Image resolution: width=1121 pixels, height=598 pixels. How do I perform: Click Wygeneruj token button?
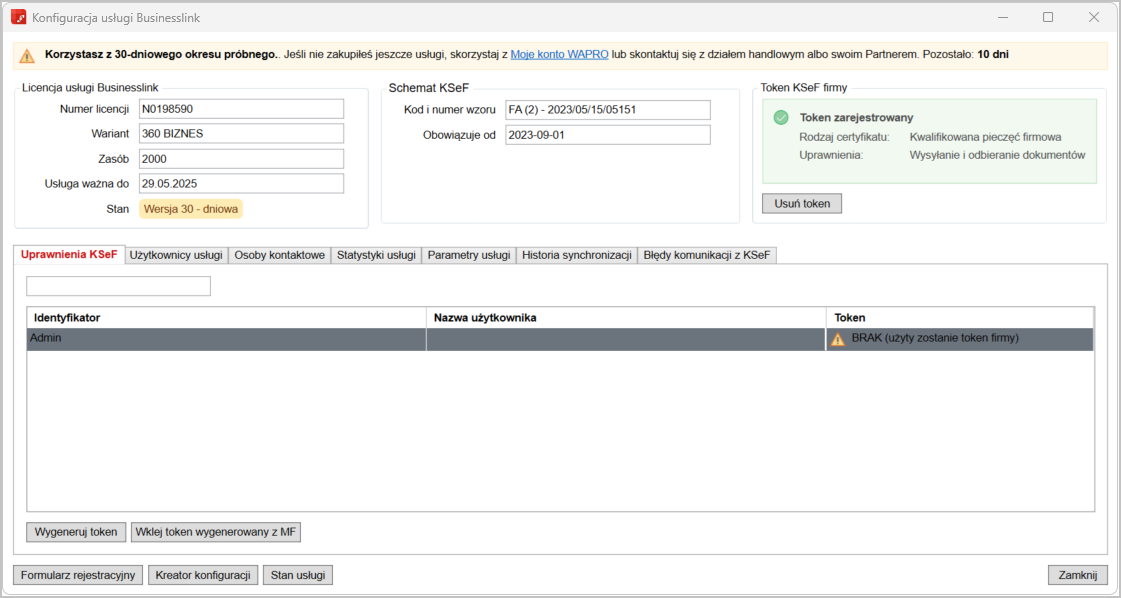[x=76, y=532]
